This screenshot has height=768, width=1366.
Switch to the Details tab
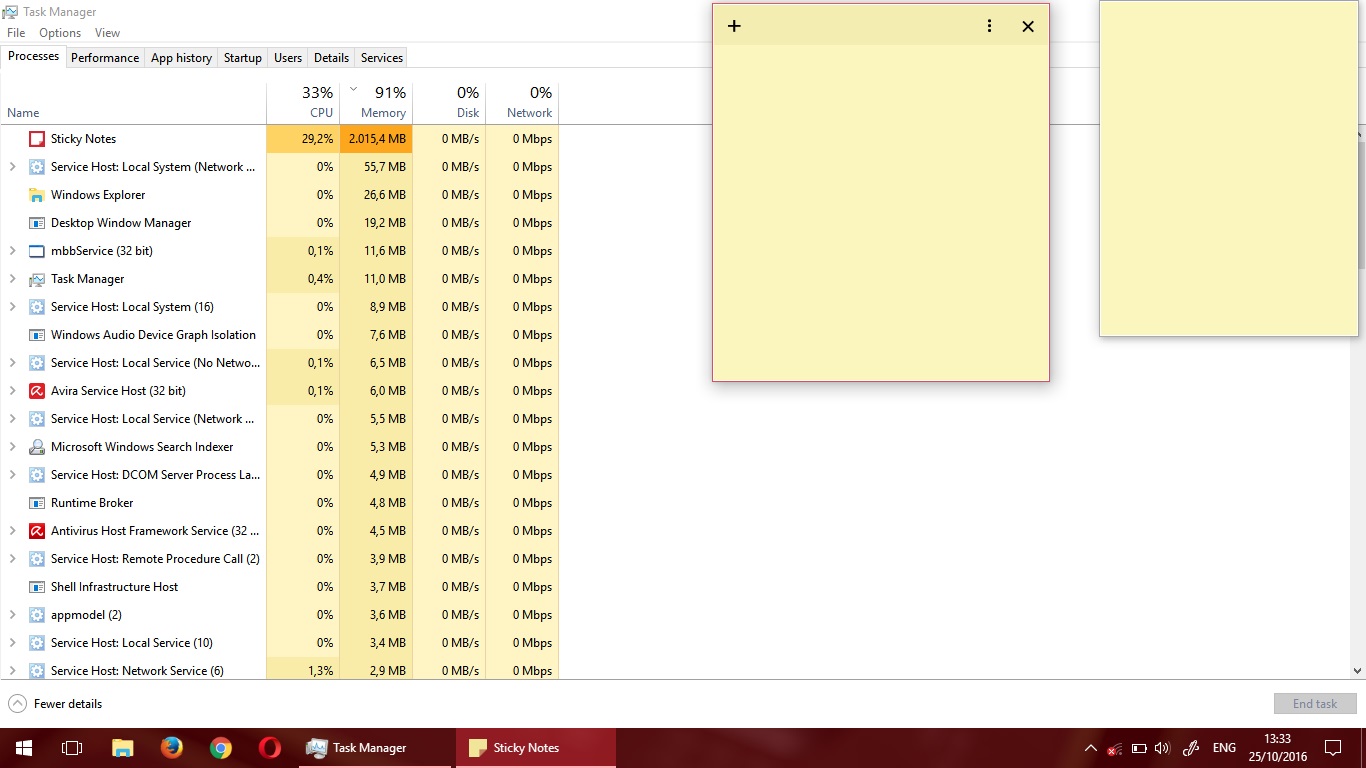(x=331, y=58)
